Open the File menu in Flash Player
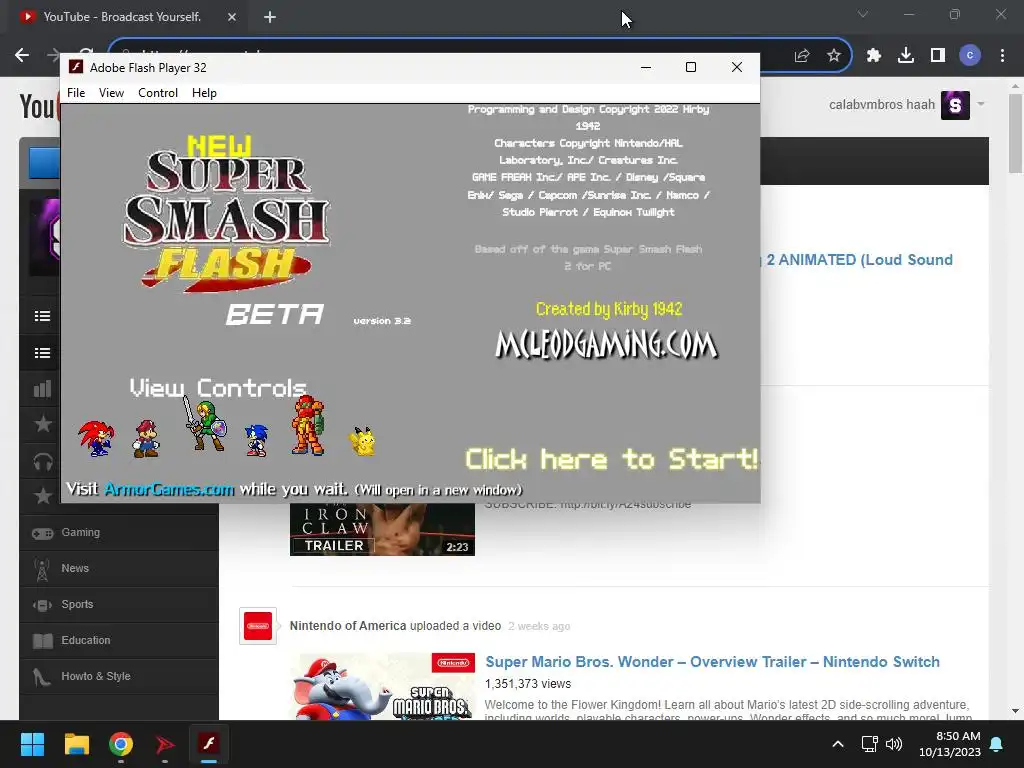Viewport: 1024px width, 768px height. (x=76, y=93)
